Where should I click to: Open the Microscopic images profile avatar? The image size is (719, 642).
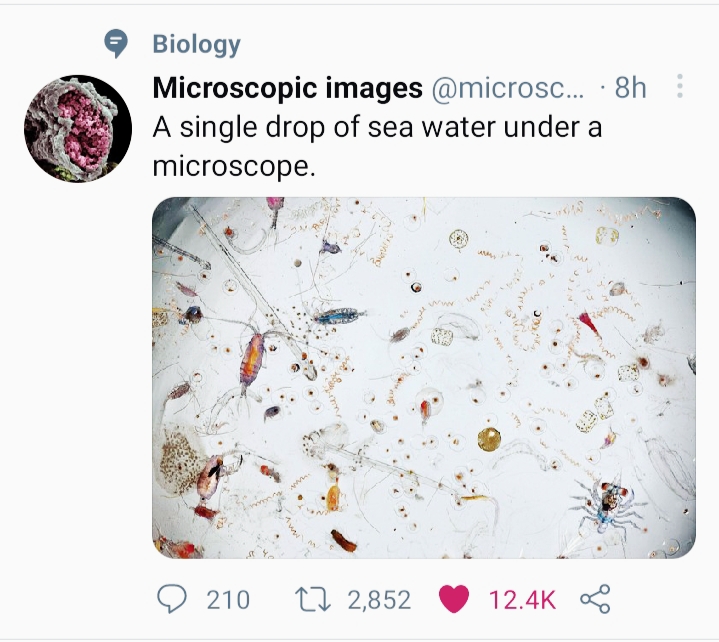(77, 128)
